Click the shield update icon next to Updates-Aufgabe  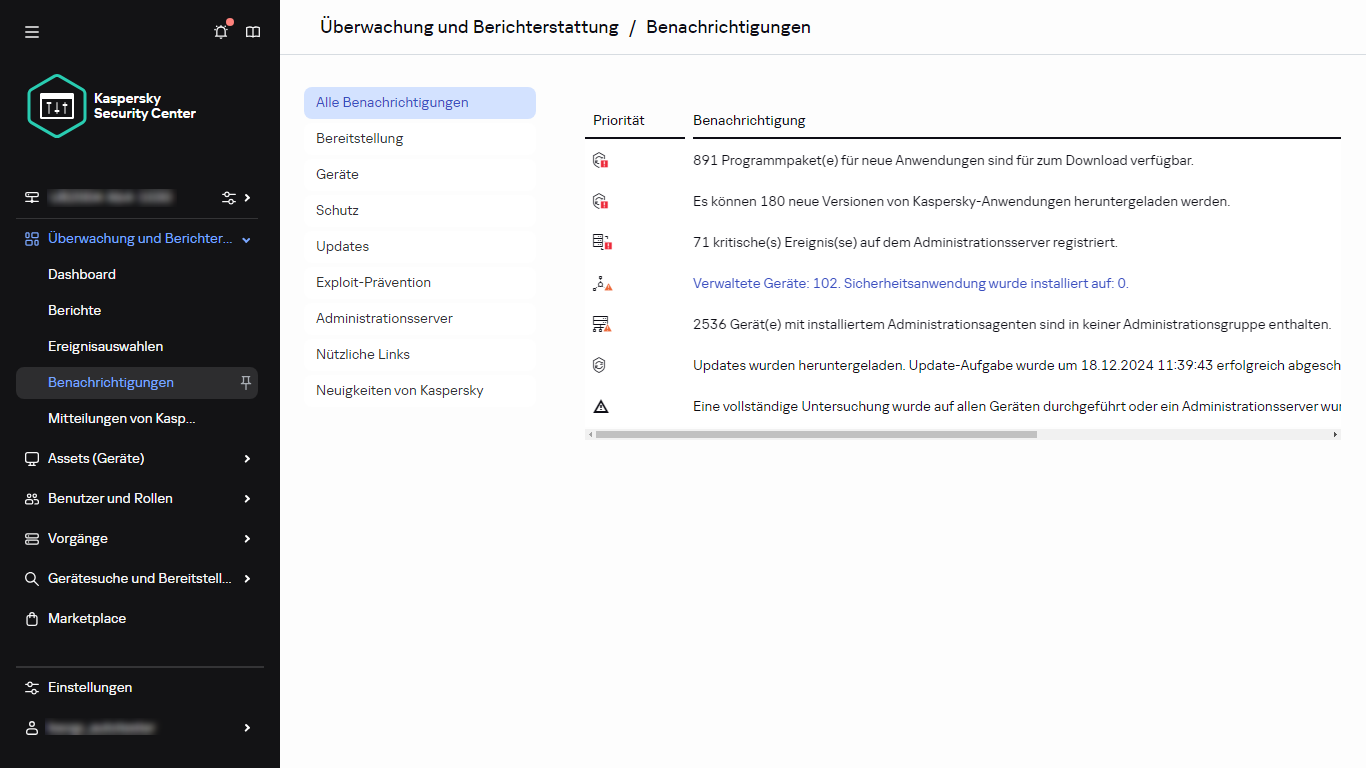pos(600,365)
